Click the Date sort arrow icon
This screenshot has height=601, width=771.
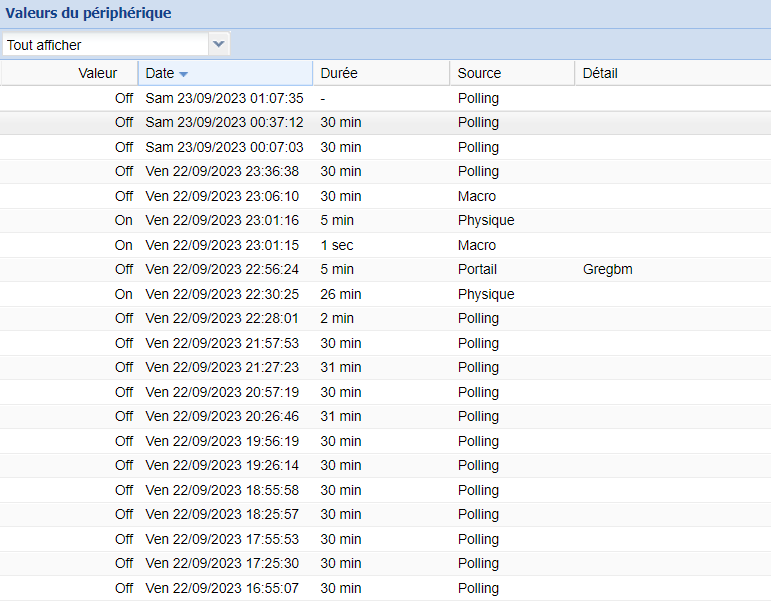pos(183,74)
